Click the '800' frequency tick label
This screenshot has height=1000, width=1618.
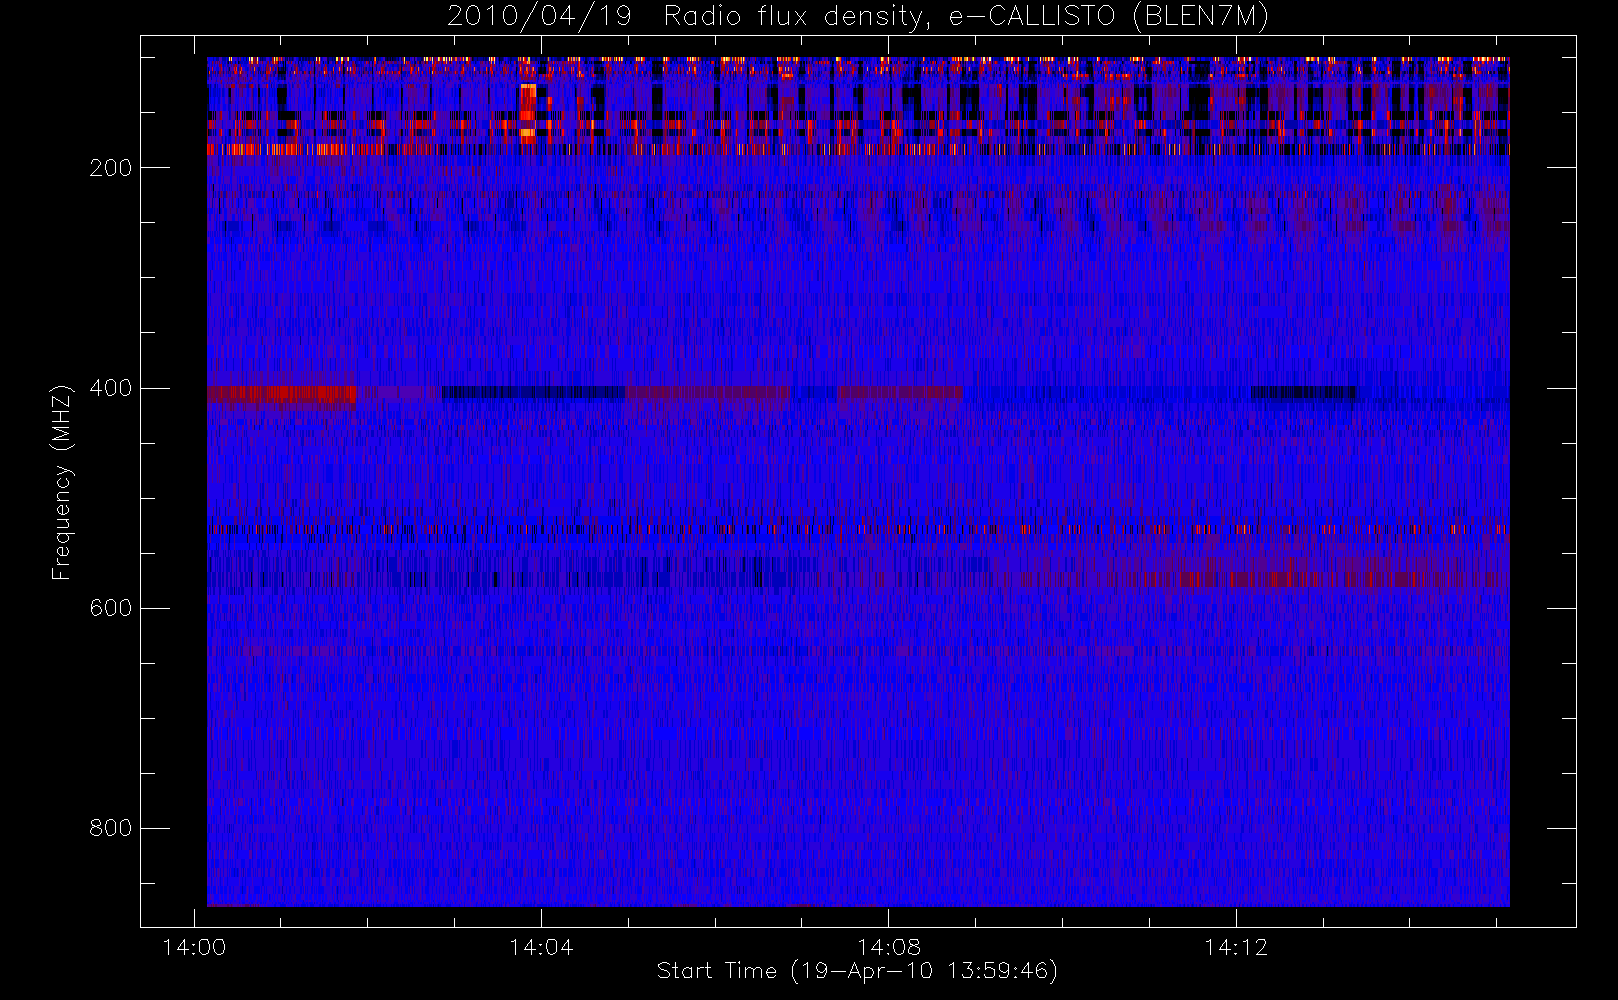111,828
